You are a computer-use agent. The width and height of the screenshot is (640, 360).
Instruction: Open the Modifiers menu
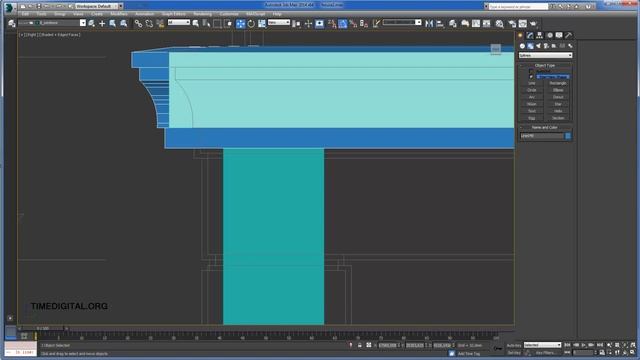[119, 14]
